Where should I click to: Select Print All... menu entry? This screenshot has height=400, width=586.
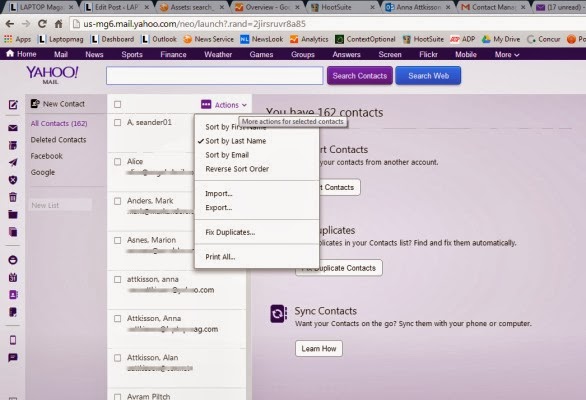(220, 257)
